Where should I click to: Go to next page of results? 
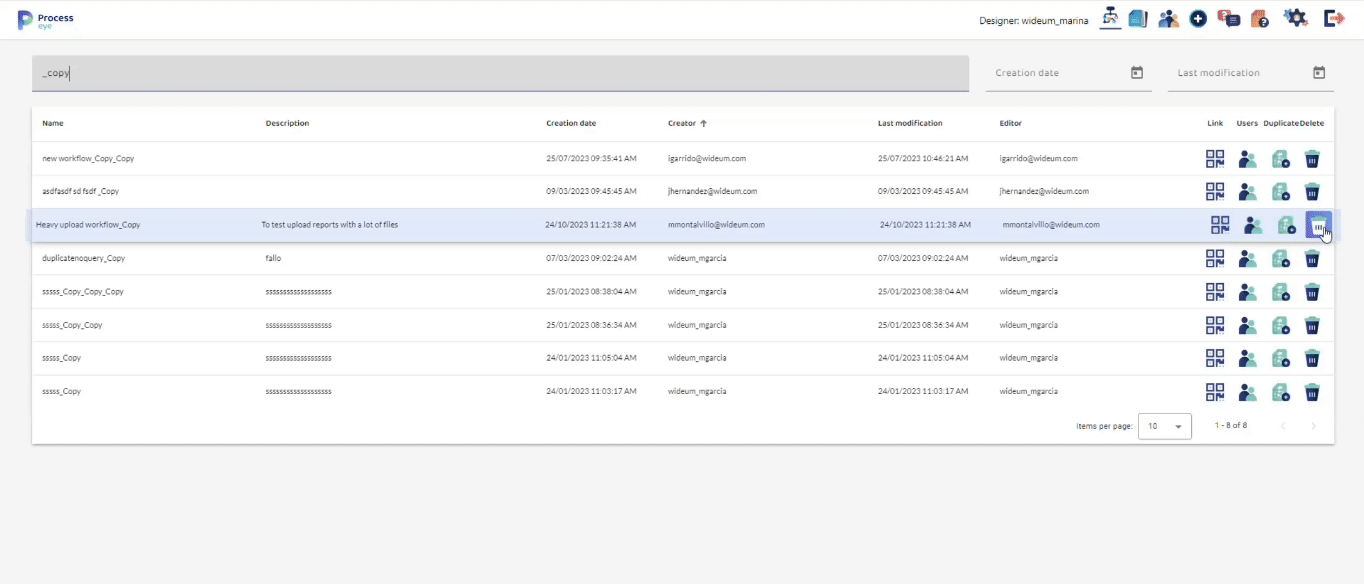click(x=1313, y=426)
